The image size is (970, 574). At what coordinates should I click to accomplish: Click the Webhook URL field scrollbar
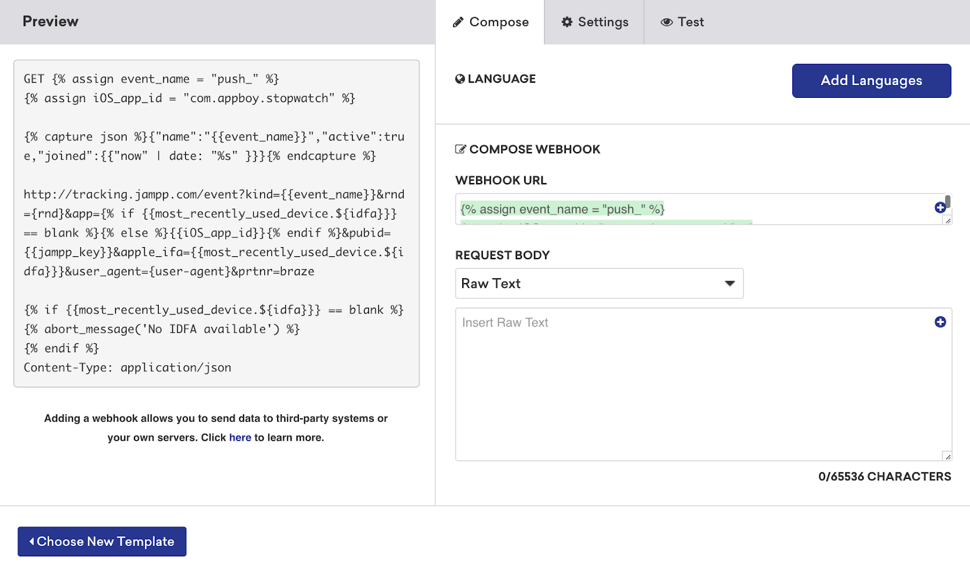click(x=948, y=202)
